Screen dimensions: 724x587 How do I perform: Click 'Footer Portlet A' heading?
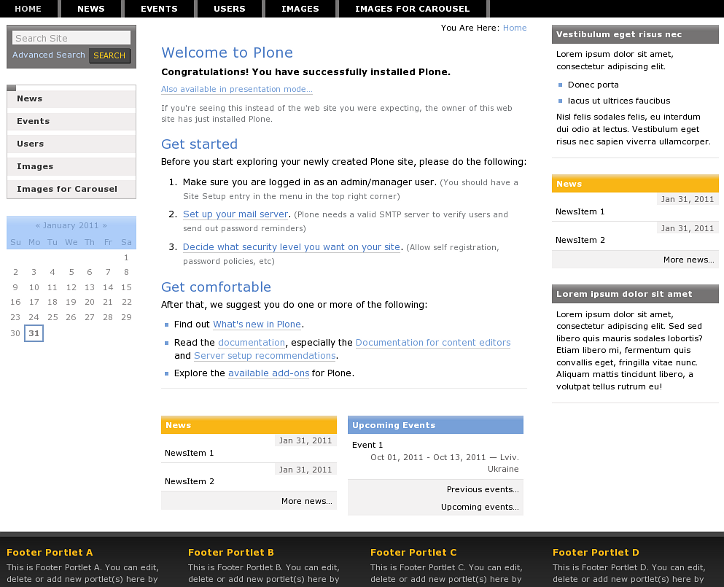[x=50, y=552]
